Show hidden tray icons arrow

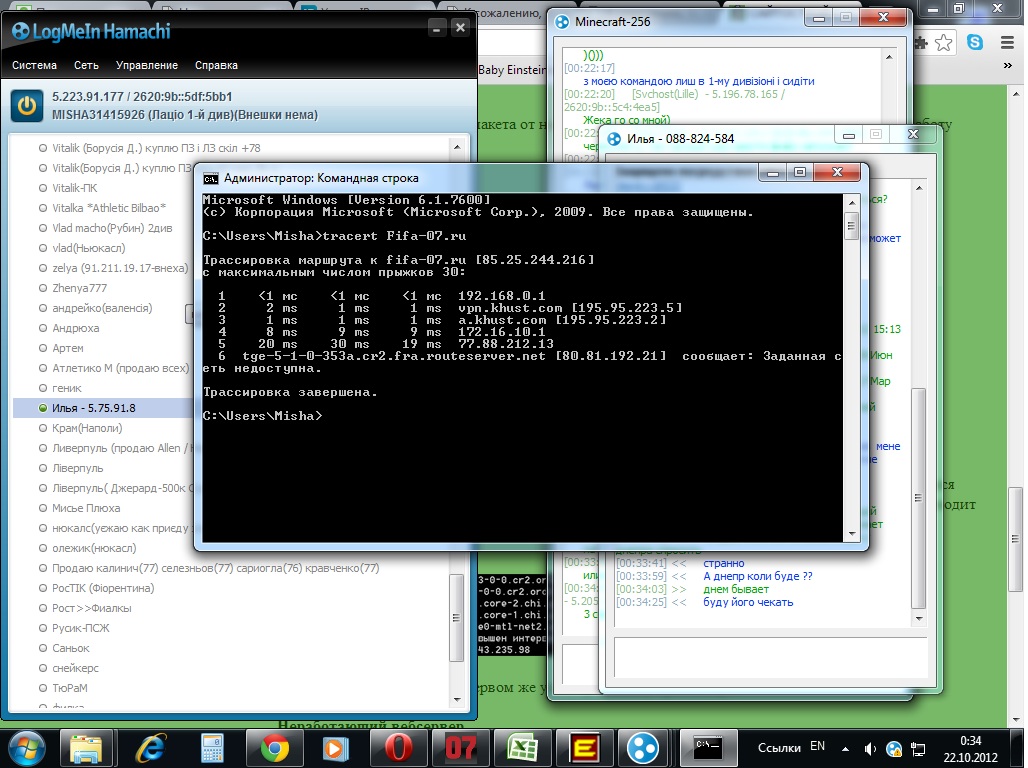(x=846, y=748)
